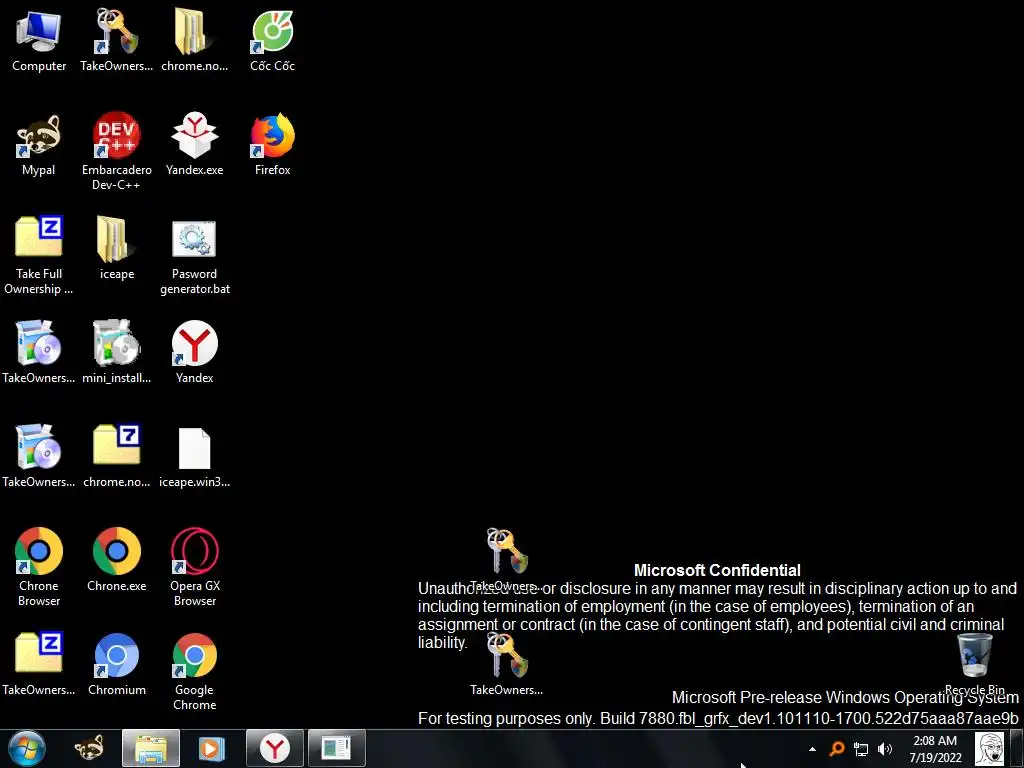The image size is (1024, 768).
Task: Click the Yandex shortcut on the desktop
Action: [x=195, y=352]
